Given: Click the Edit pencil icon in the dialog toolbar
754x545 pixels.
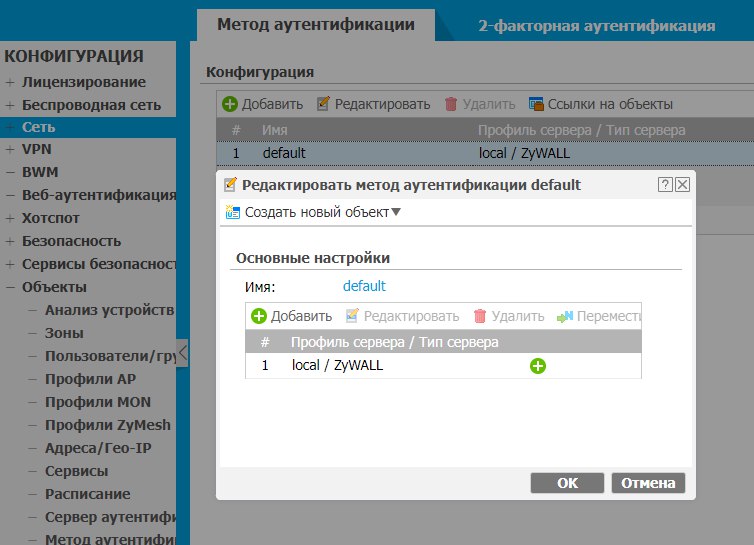Looking at the screenshot, I should [352, 316].
